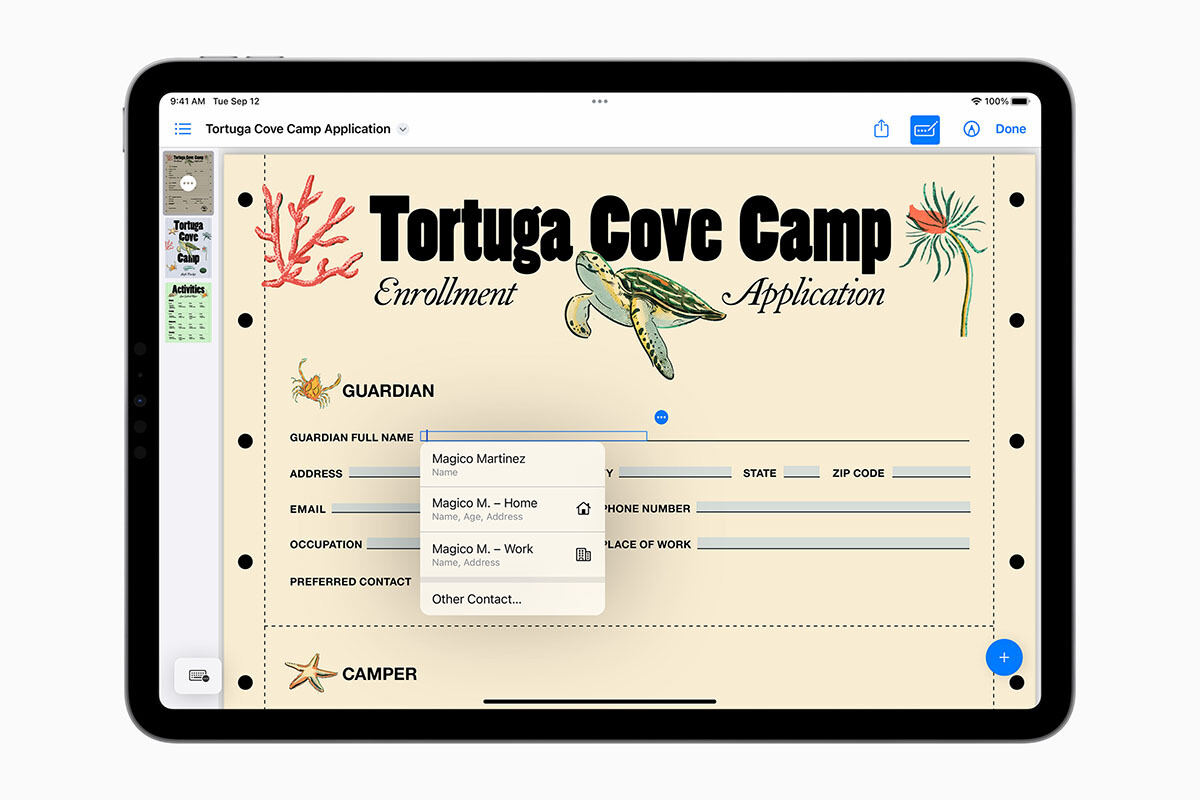1200x800 pixels.
Task: Select Other Contact… option
Action: 512,599
